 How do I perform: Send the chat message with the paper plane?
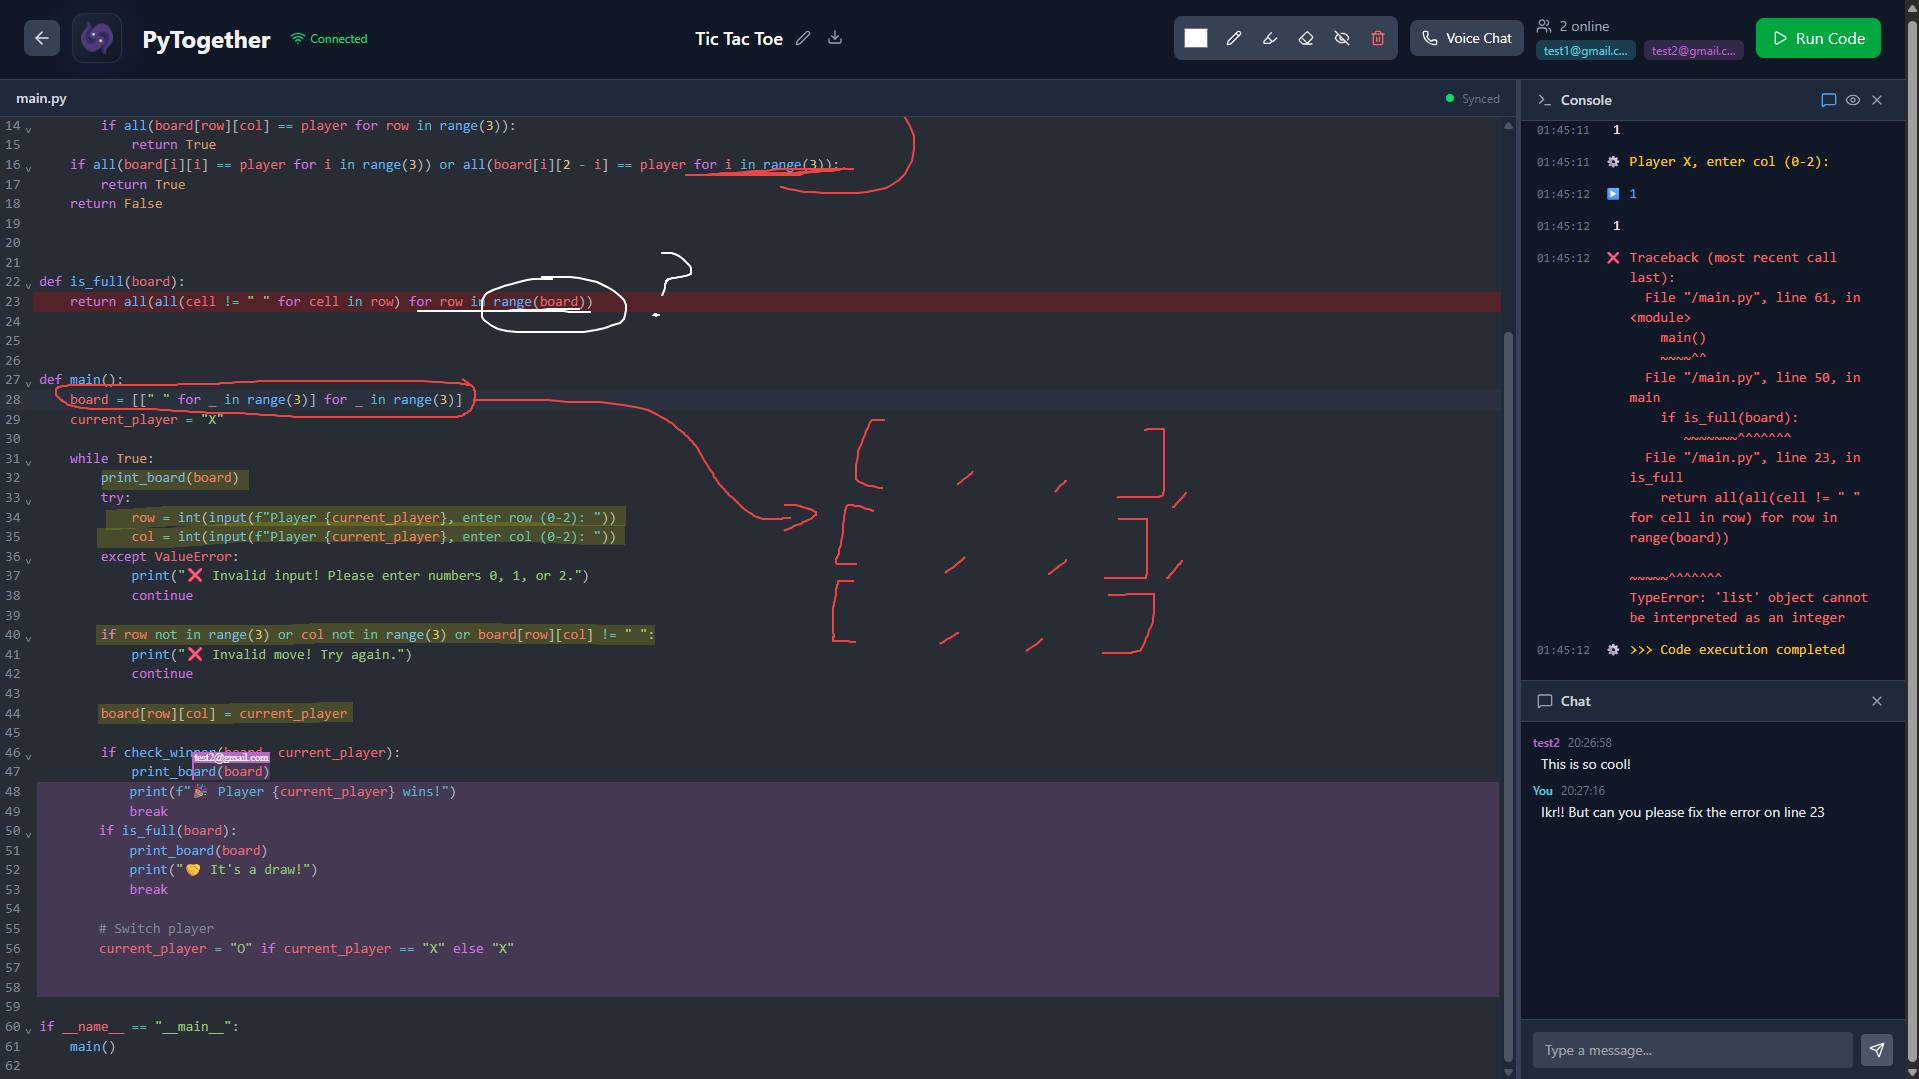[x=1877, y=1050]
